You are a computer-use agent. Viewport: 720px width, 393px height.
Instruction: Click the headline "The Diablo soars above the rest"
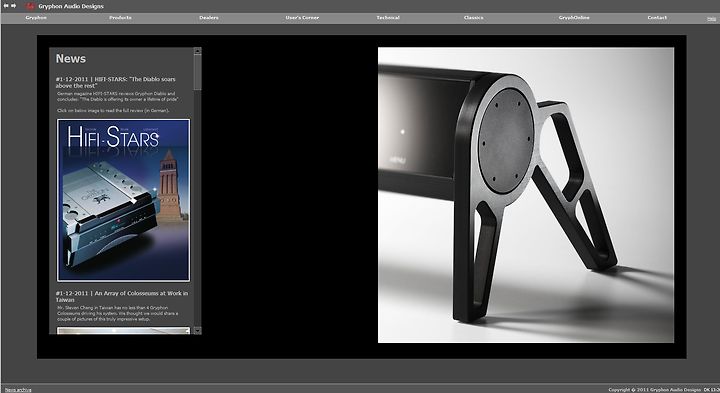click(x=115, y=82)
